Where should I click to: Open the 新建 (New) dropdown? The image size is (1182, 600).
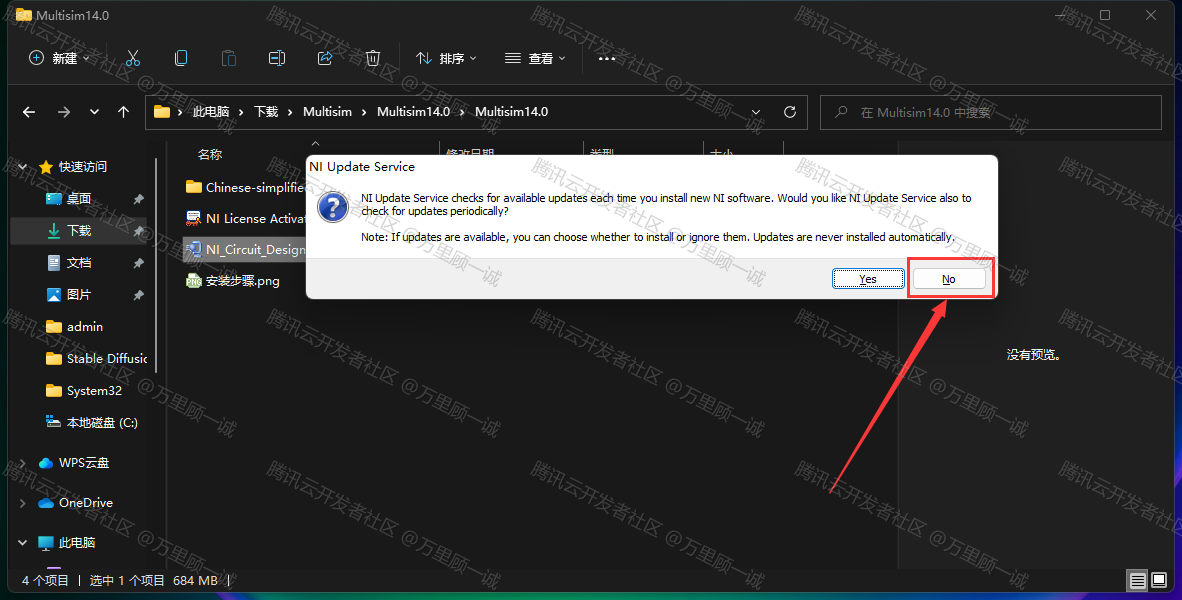pos(59,58)
